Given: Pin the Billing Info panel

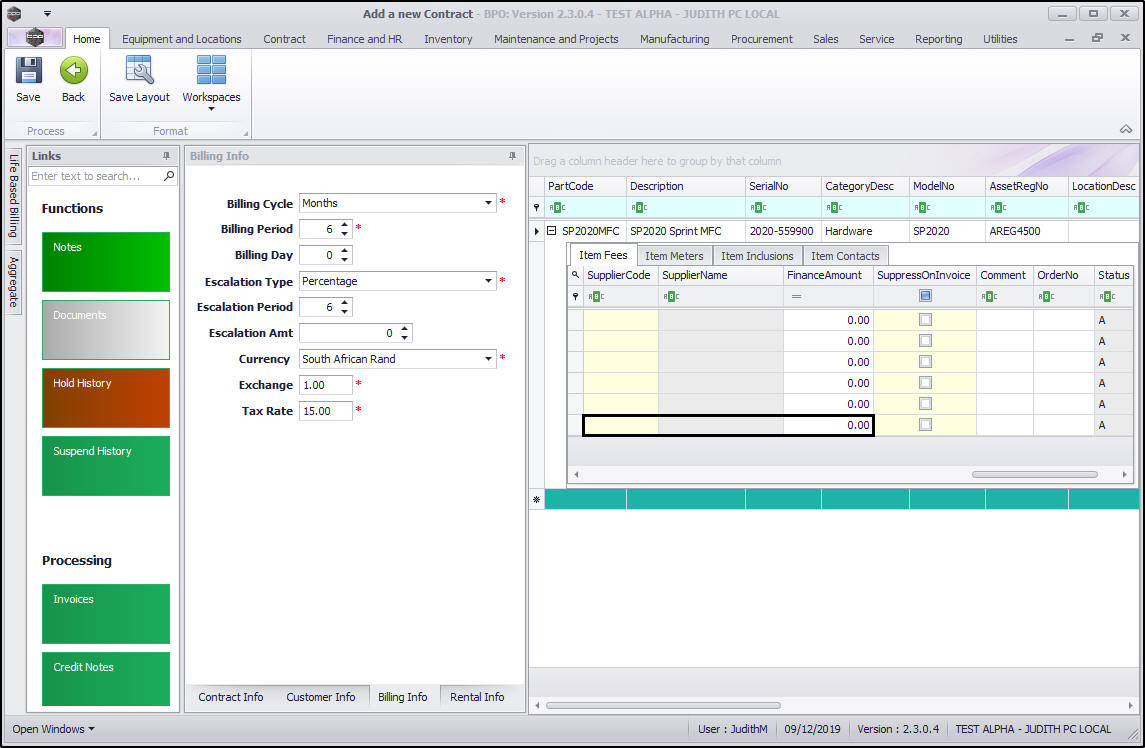Looking at the screenshot, I should pos(513,156).
